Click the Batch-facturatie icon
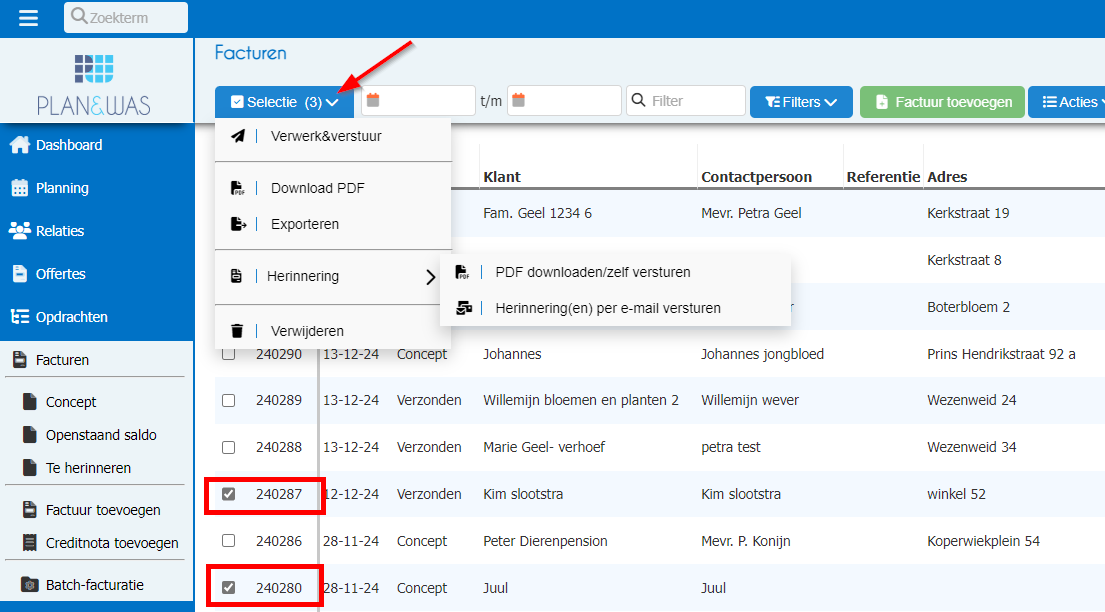The image size is (1105, 612). pyautogui.click(x=30, y=585)
